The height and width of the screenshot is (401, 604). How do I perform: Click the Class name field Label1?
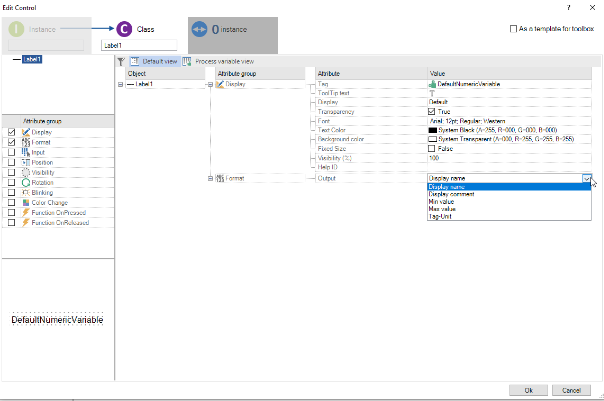(139, 45)
